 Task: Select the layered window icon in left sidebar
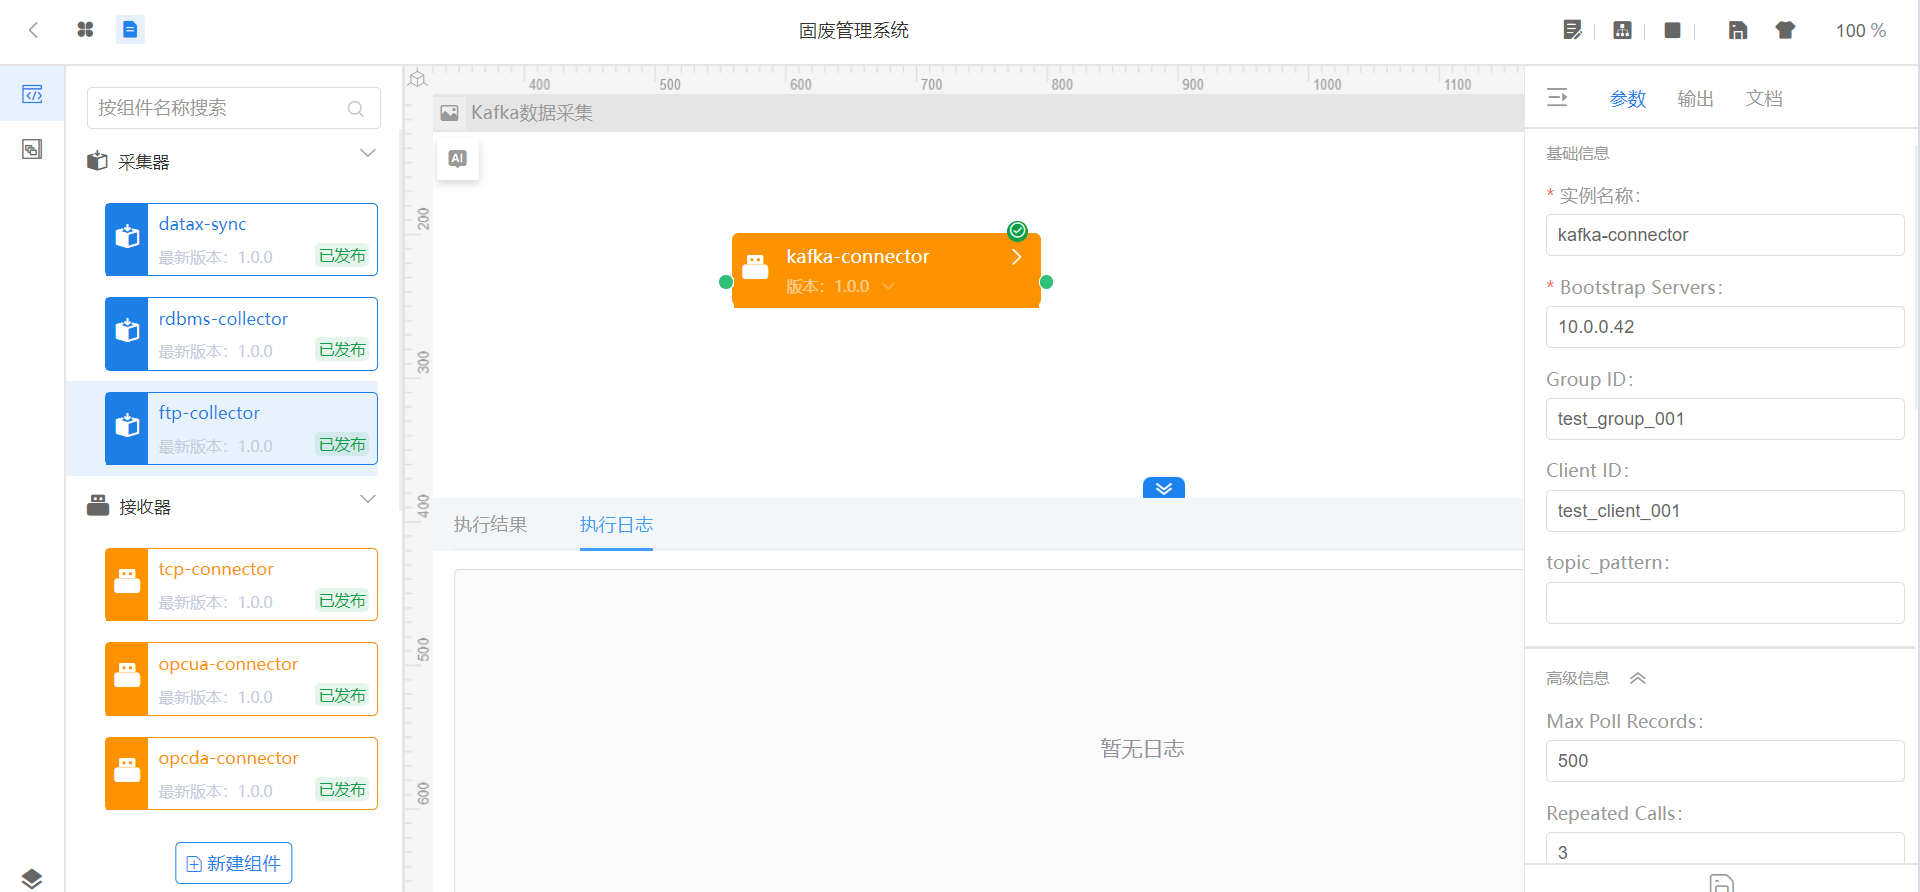coord(32,150)
